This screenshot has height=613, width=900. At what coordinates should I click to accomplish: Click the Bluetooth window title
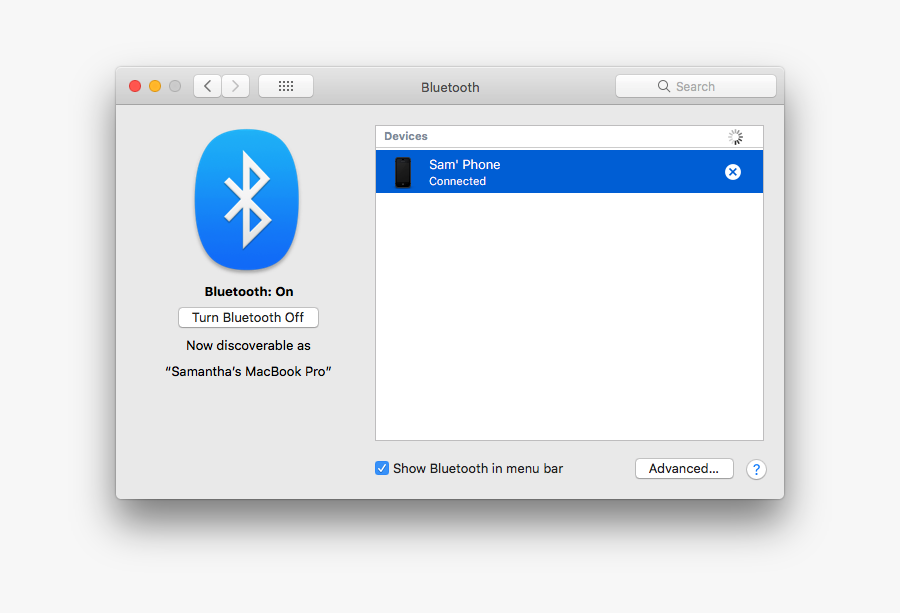click(x=450, y=87)
